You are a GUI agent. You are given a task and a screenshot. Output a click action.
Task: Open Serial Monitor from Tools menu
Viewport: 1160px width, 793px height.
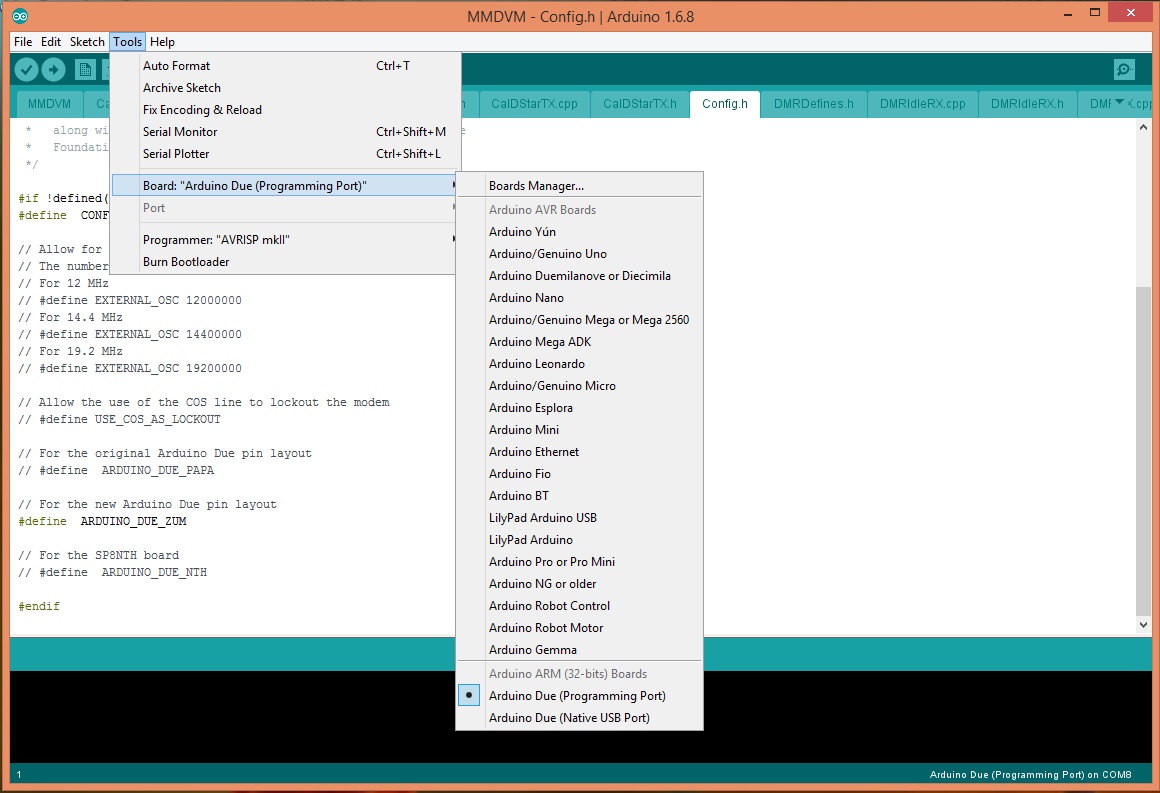click(285, 132)
